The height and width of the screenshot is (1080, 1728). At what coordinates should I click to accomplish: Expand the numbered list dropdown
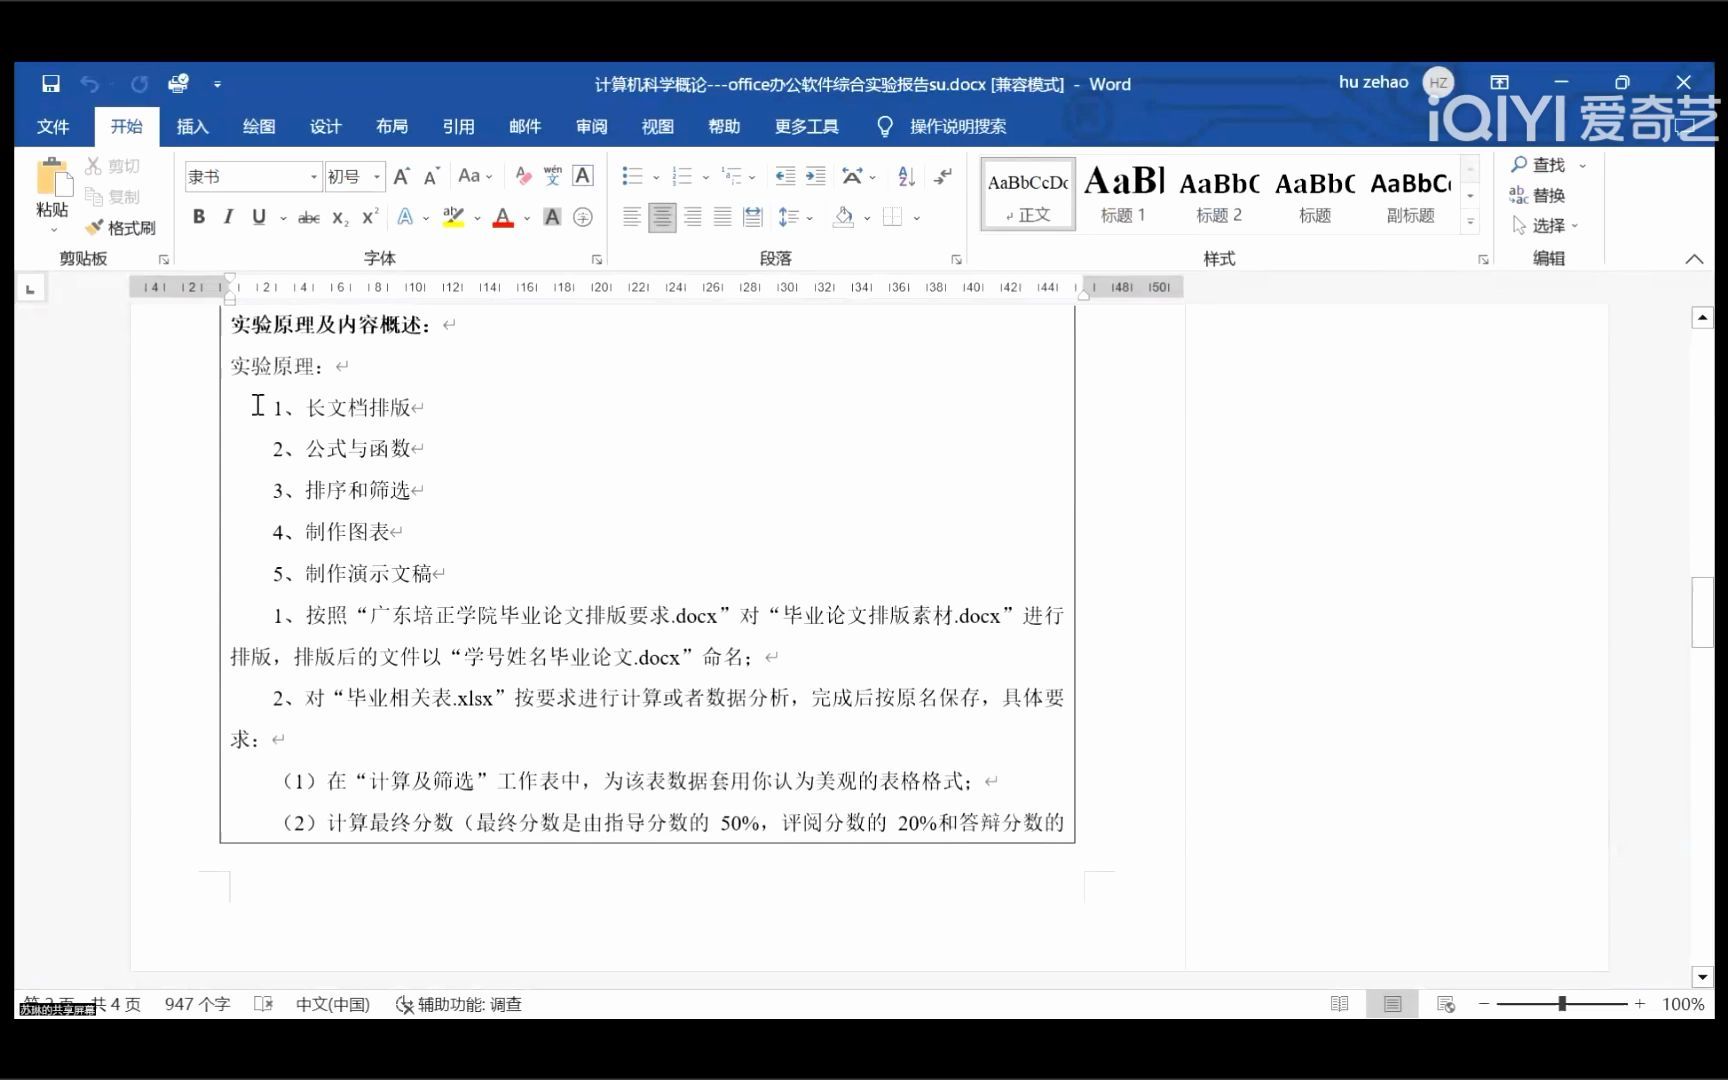tap(705, 177)
